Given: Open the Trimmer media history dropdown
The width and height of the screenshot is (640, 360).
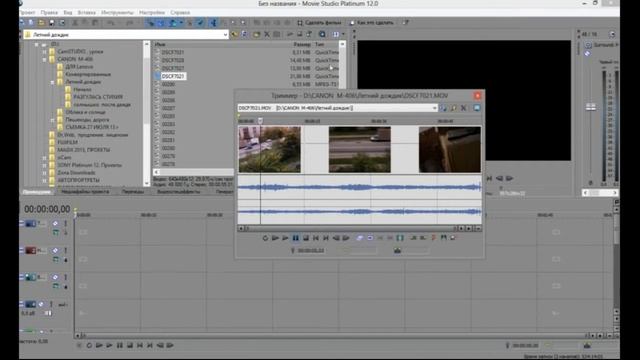Looking at the screenshot, I should click(434, 108).
